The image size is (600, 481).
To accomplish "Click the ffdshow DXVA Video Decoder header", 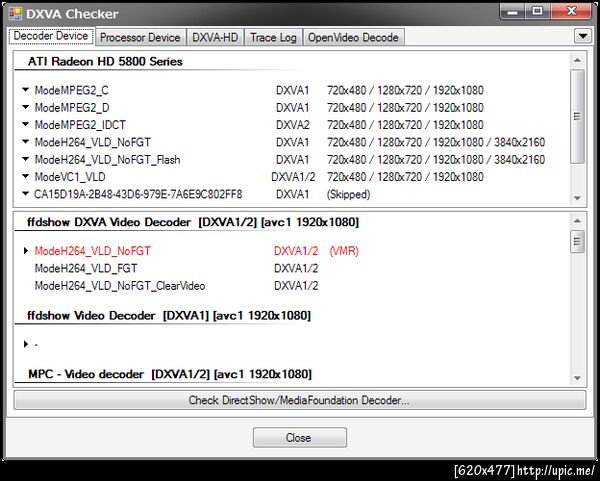I will 193,222.
